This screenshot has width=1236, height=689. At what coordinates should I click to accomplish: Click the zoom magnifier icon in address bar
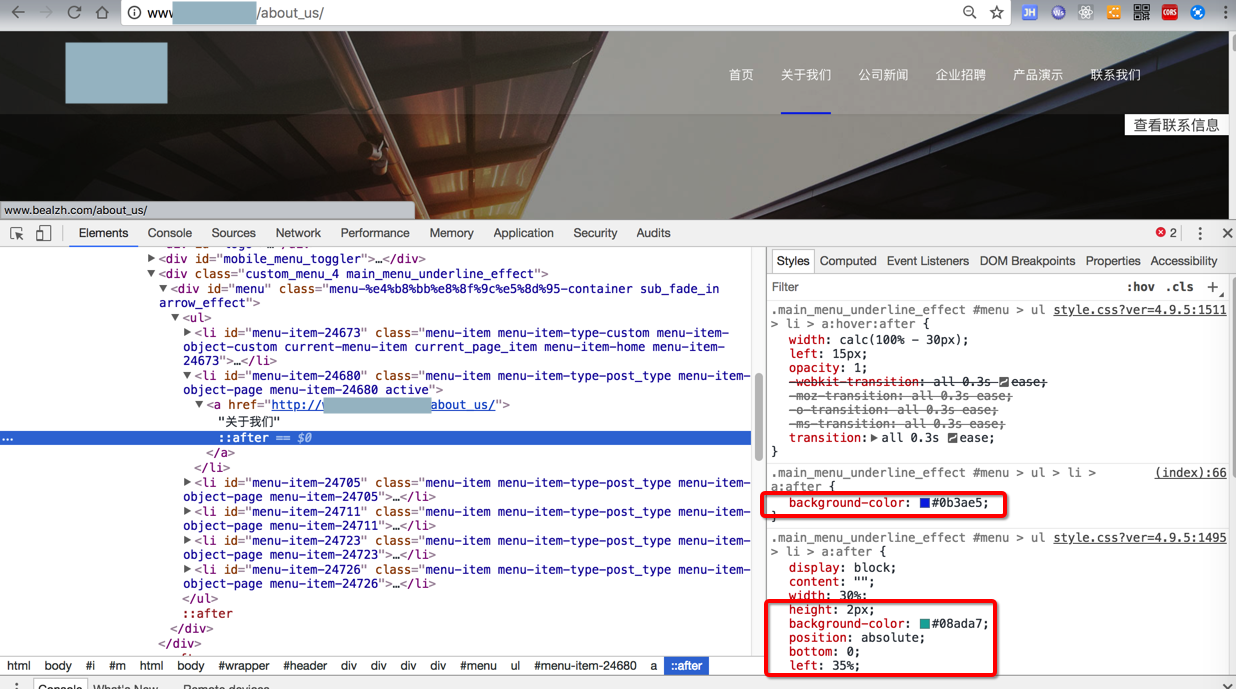coord(970,13)
